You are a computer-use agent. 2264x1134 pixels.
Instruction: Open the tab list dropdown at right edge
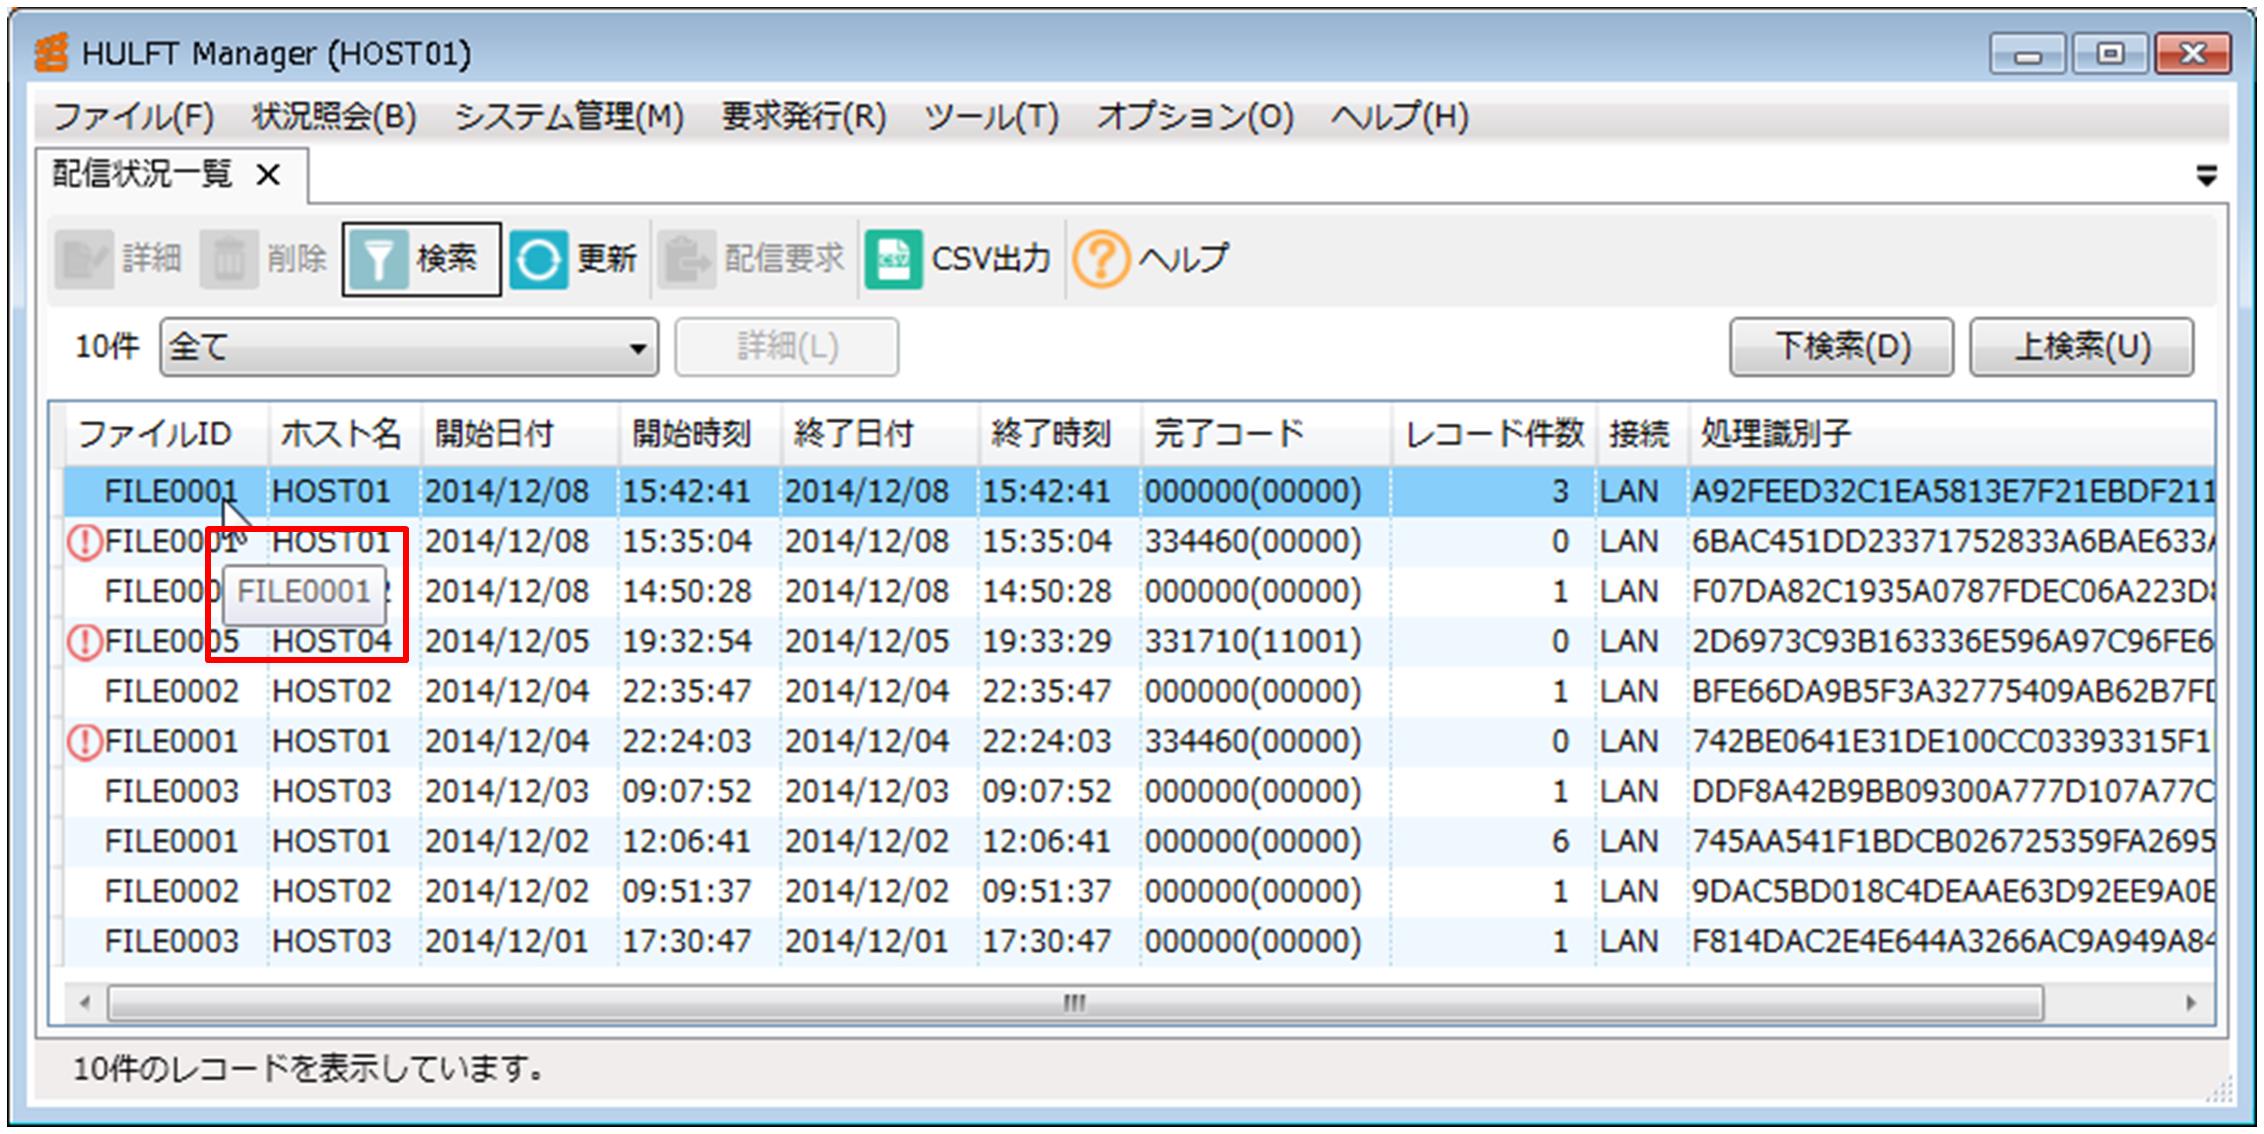point(2206,176)
